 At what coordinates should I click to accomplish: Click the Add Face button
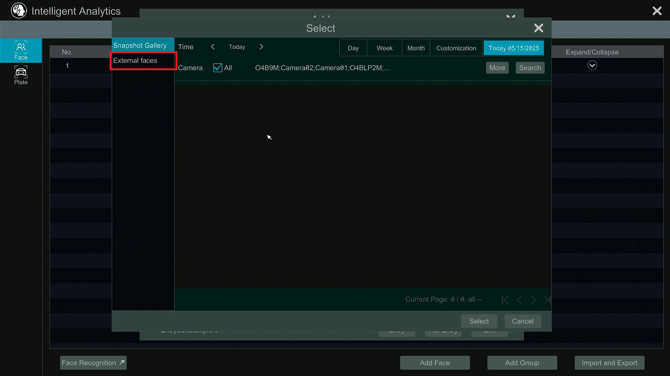pos(435,363)
